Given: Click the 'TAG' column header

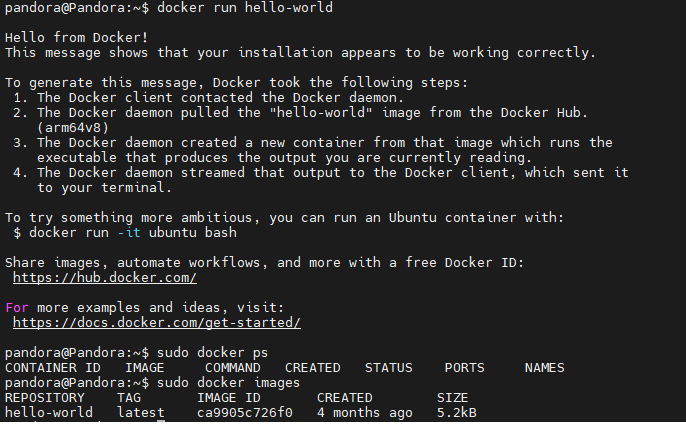Looking at the screenshot, I should (x=129, y=398).
